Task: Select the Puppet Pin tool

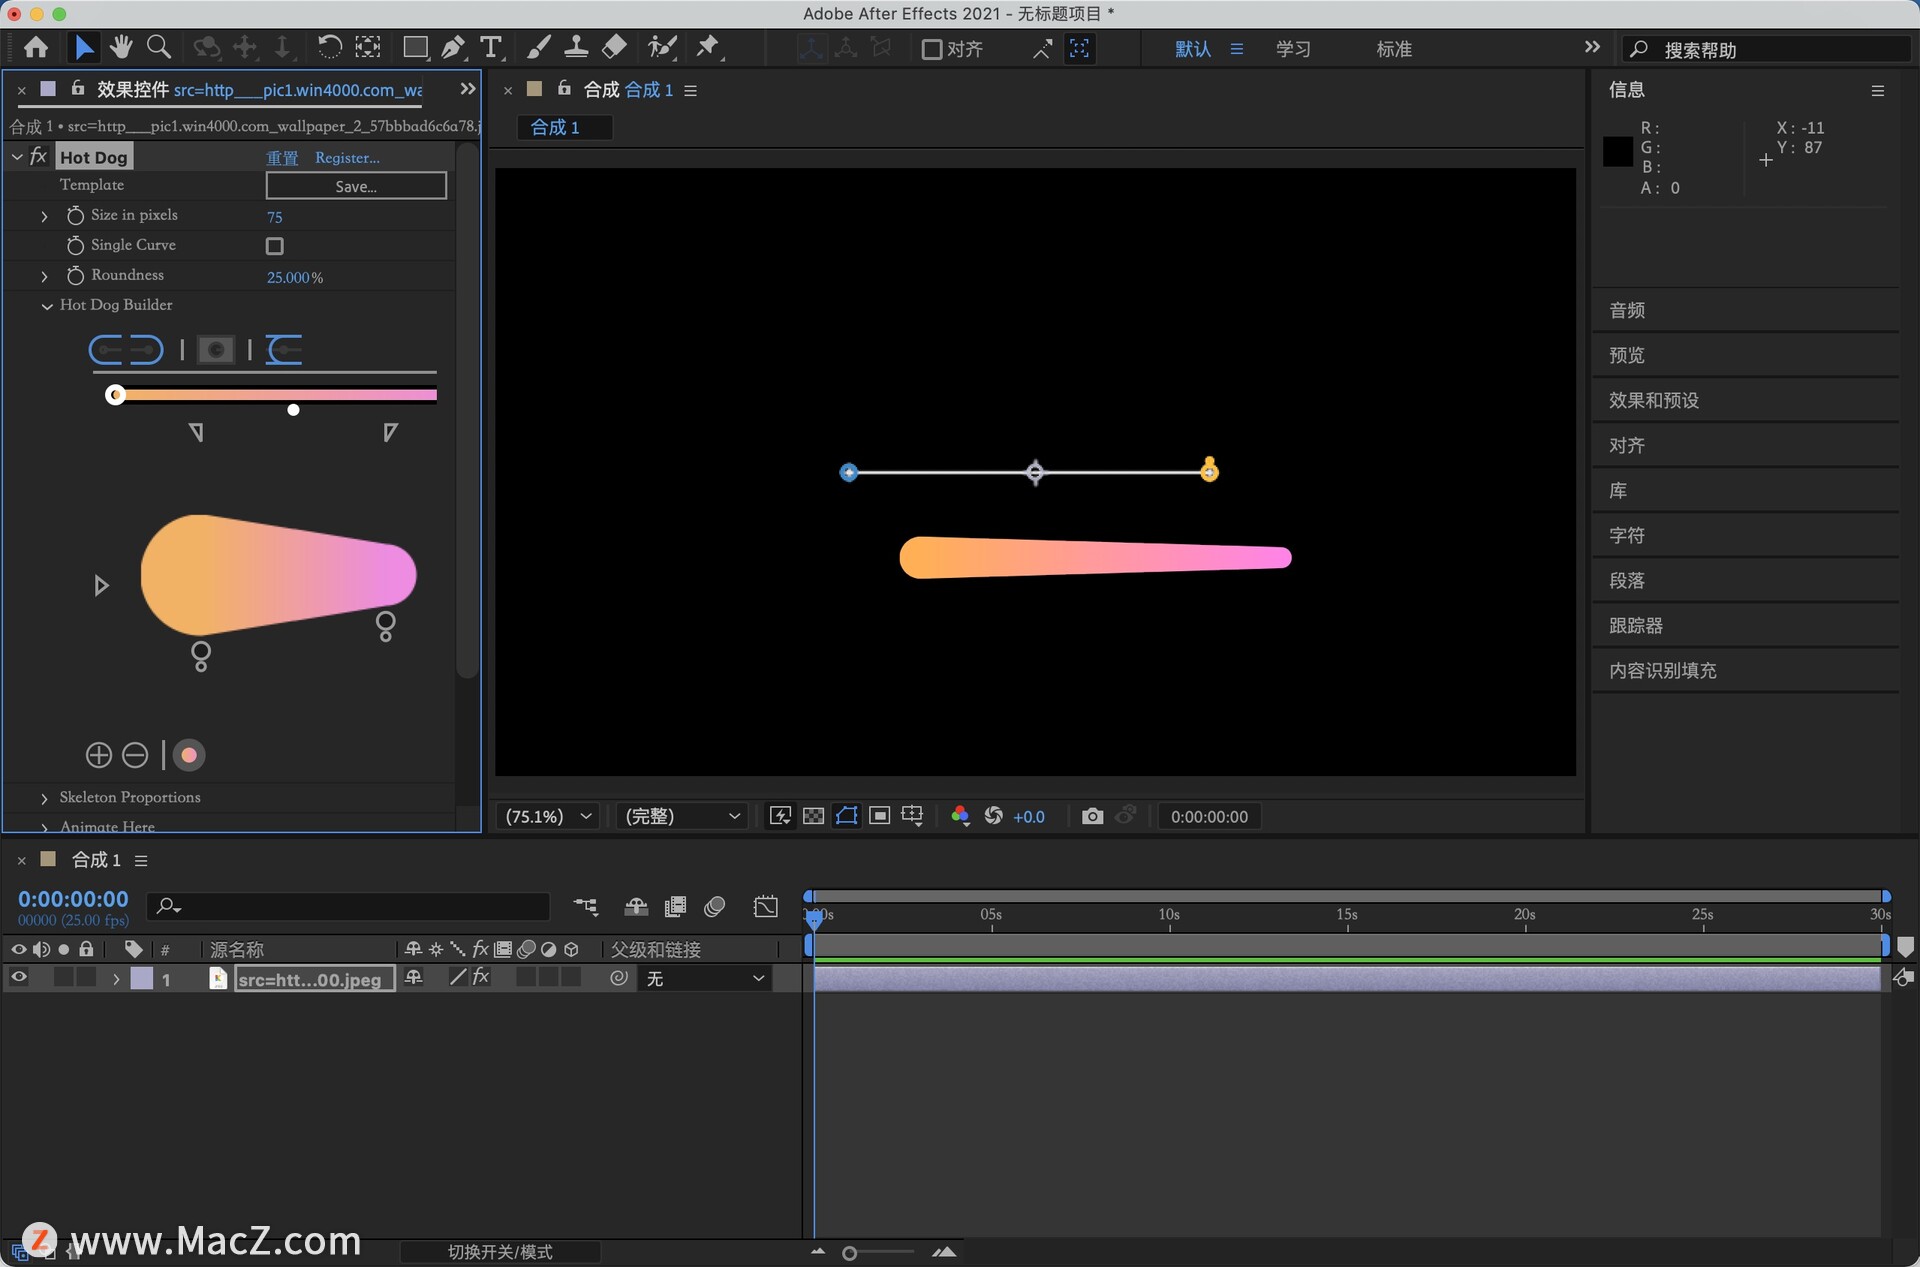Action: [x=708, y=47]
